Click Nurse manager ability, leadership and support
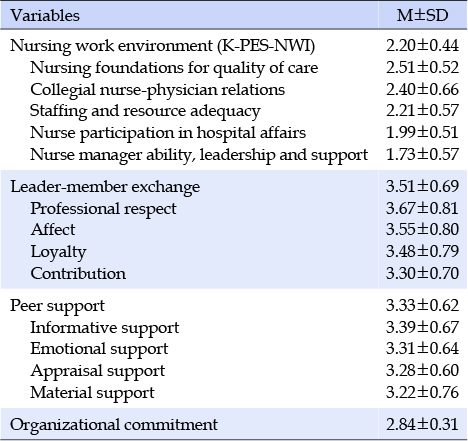468x441 pixels. coord(199,155)
